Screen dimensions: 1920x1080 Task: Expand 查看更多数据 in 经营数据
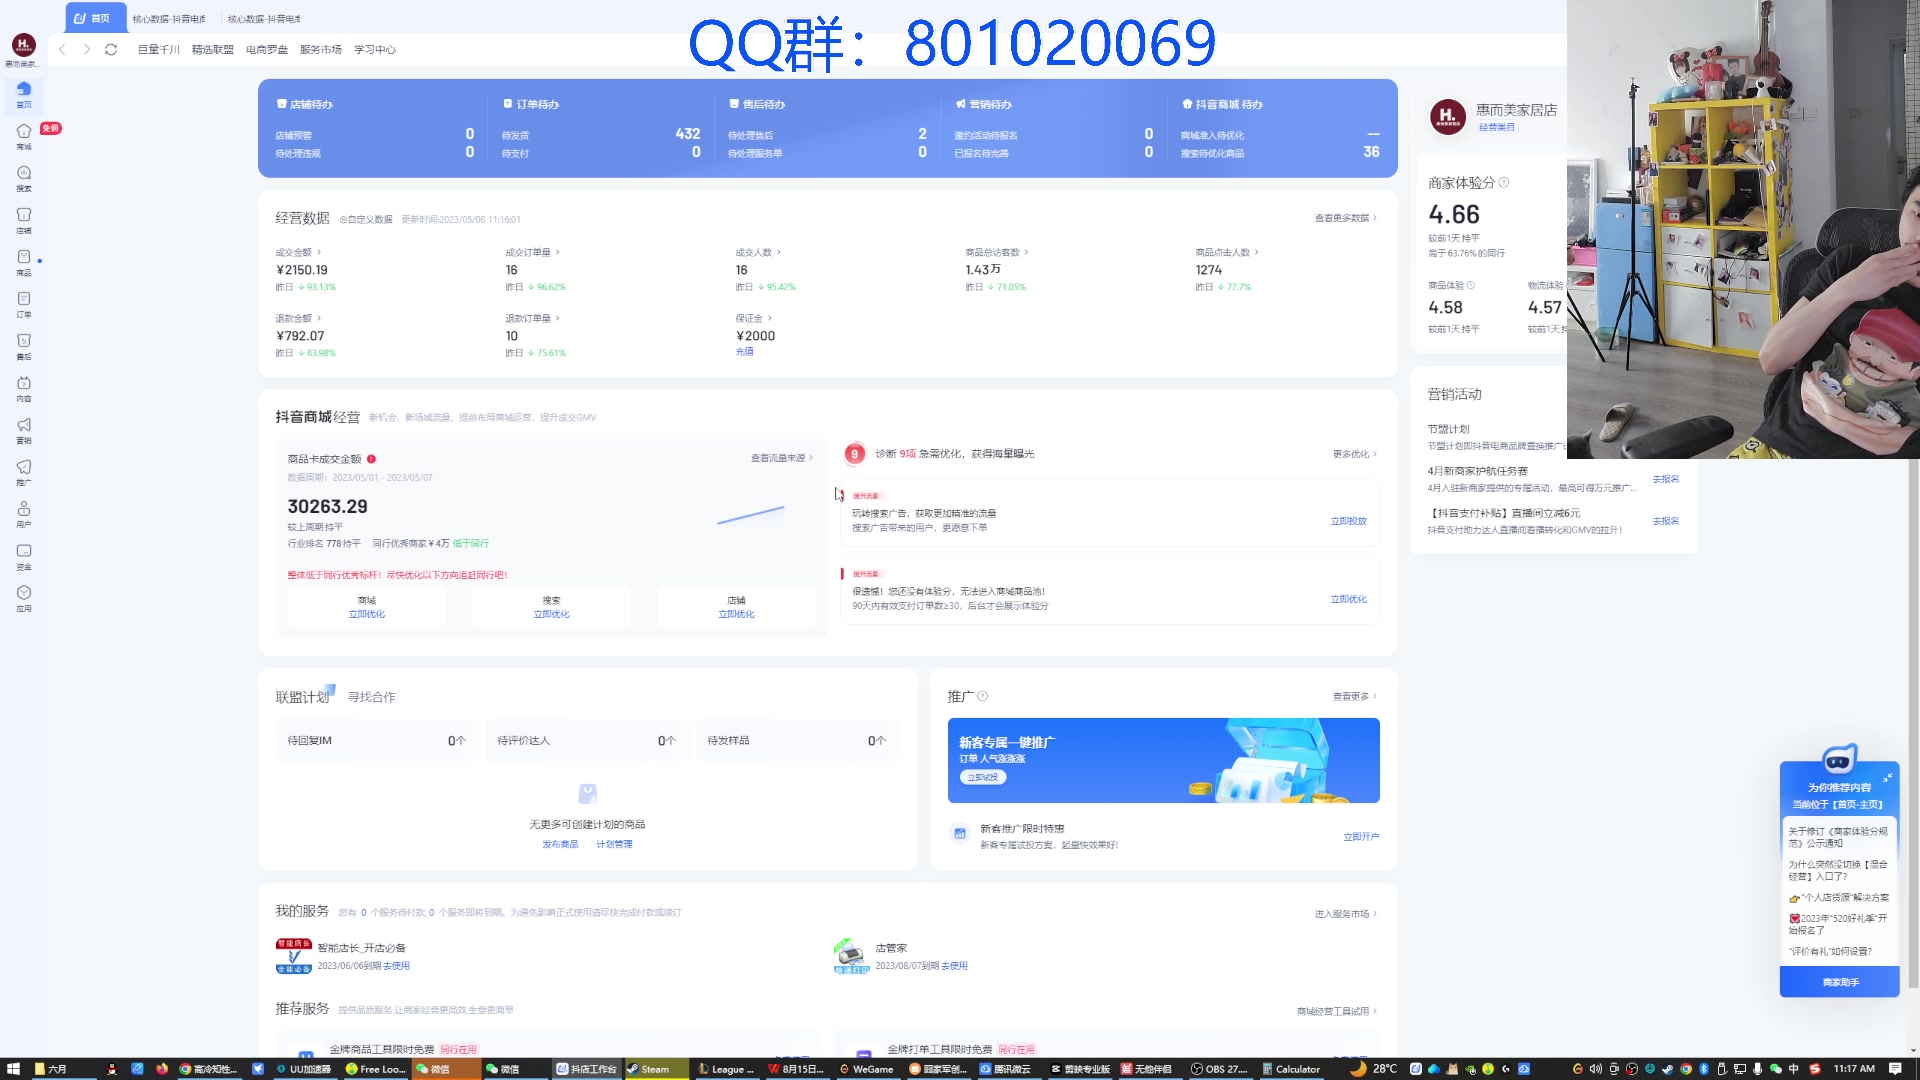tap(1345, 218)
